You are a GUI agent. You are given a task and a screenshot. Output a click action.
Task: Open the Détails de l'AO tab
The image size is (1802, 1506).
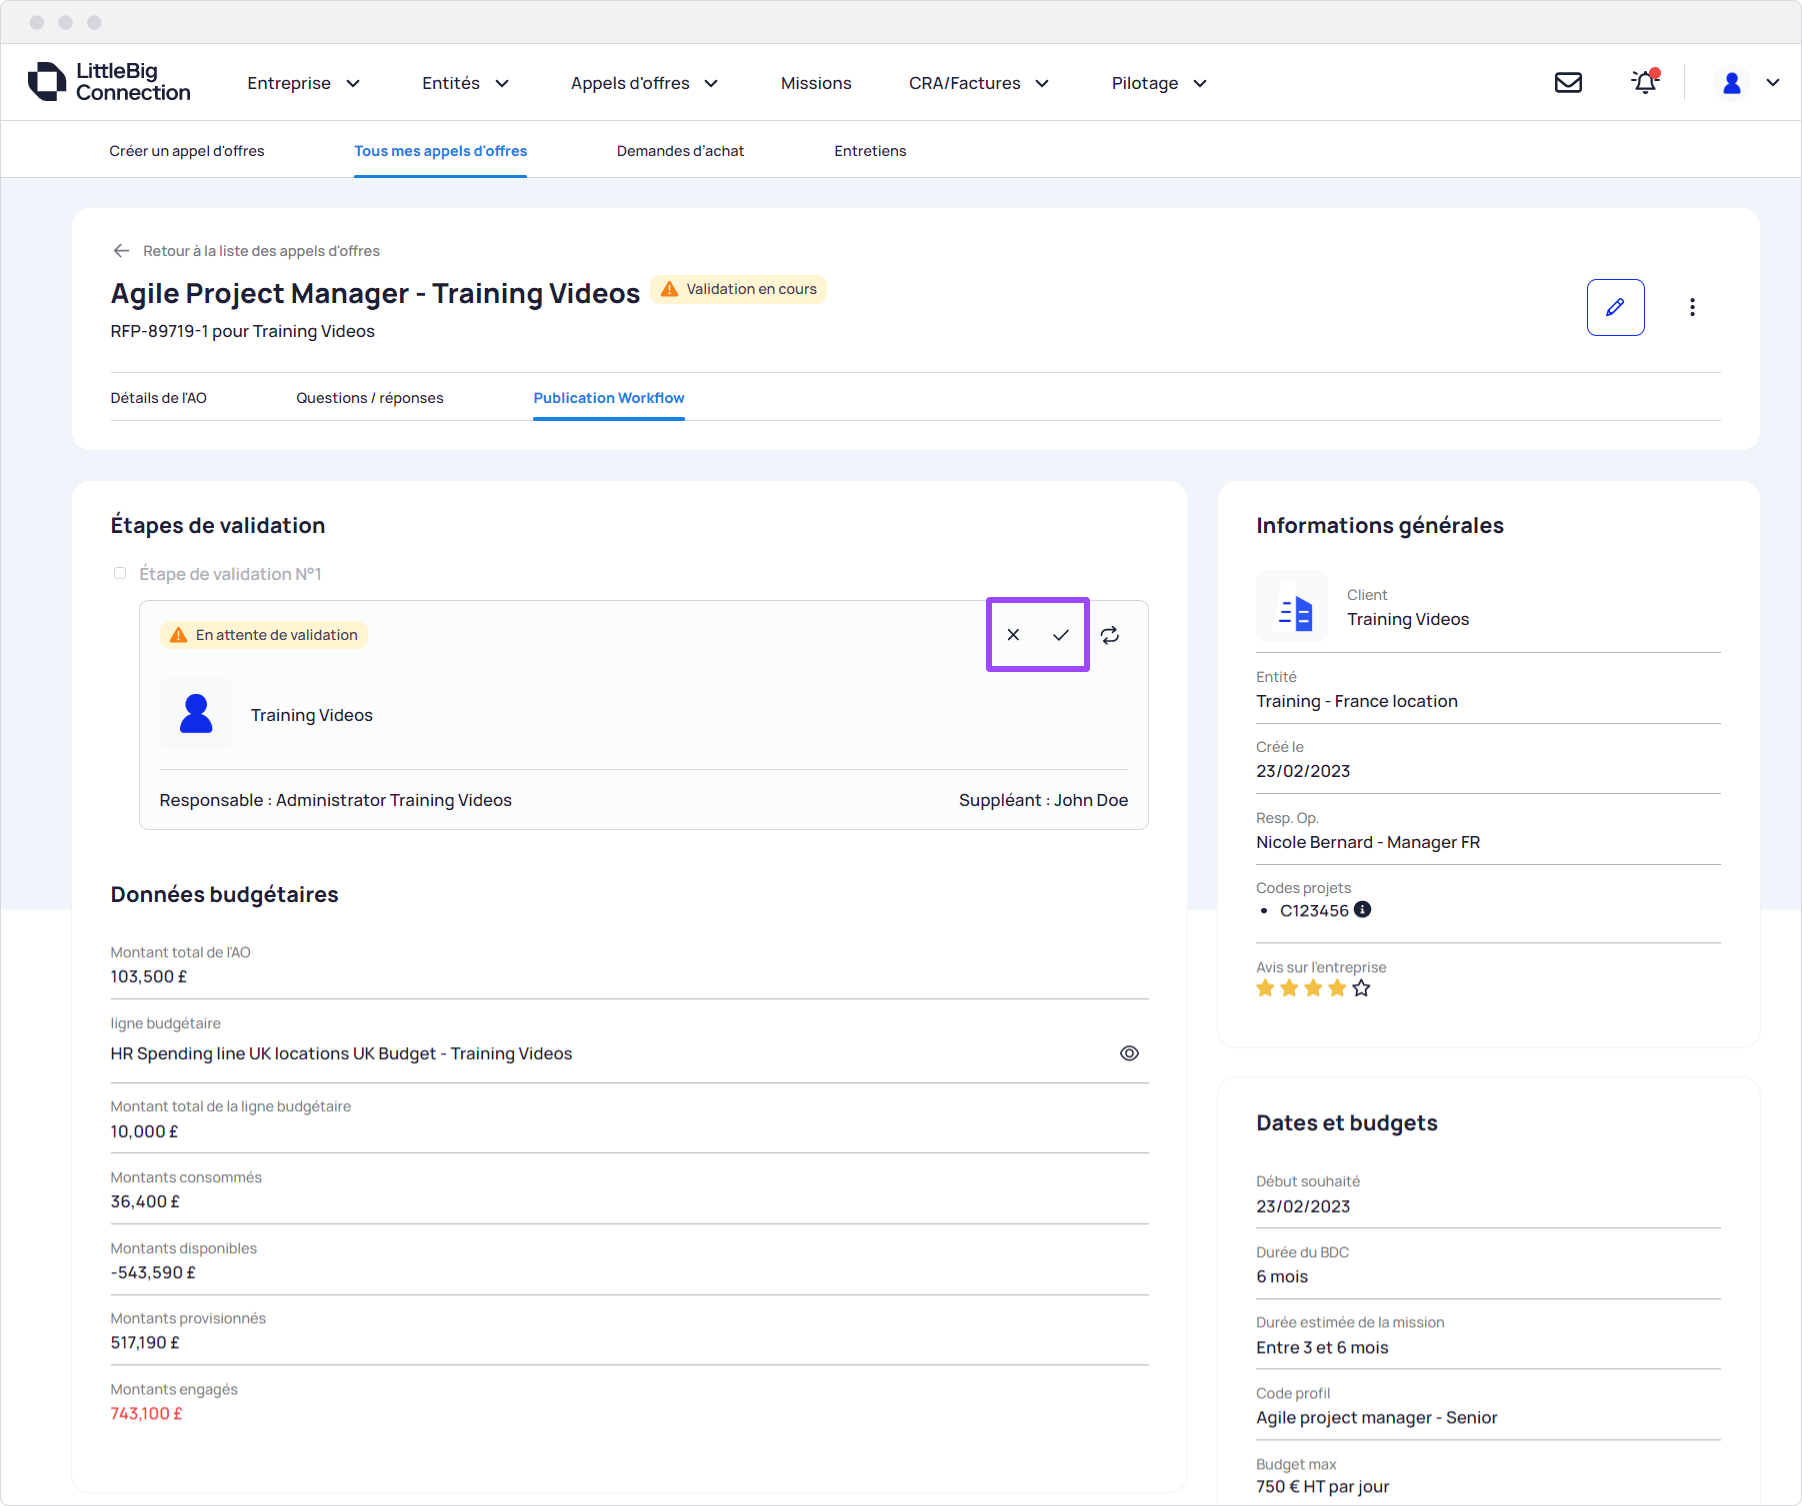point(158,398)
